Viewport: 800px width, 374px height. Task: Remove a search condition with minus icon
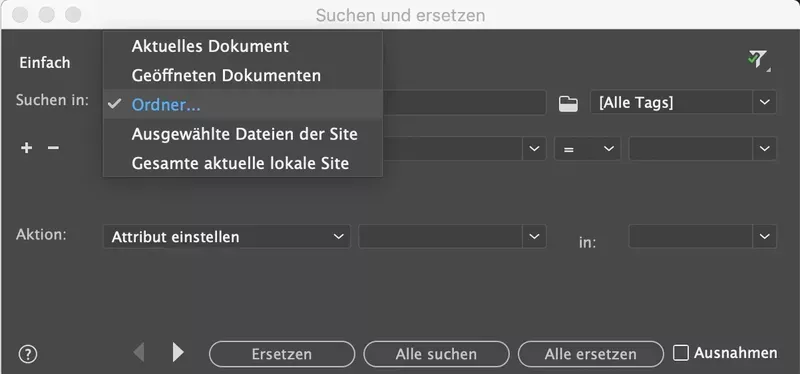[53, 148]
